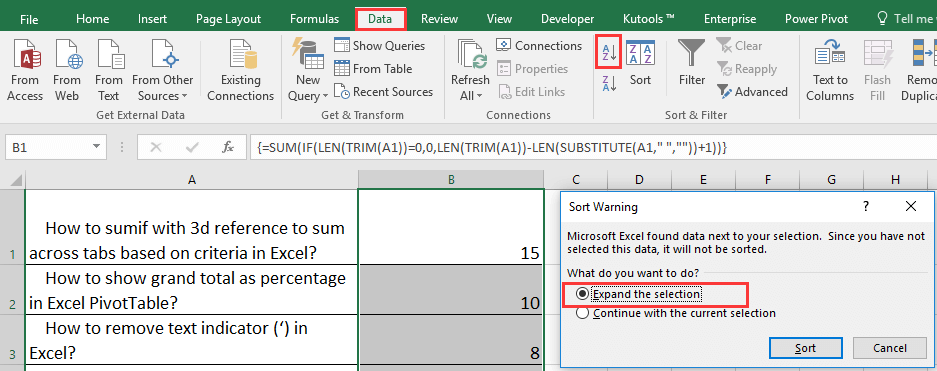This screenshot has height=371, width=937.
Task: Click cell B2 containing 10
Action: point(451,290)
